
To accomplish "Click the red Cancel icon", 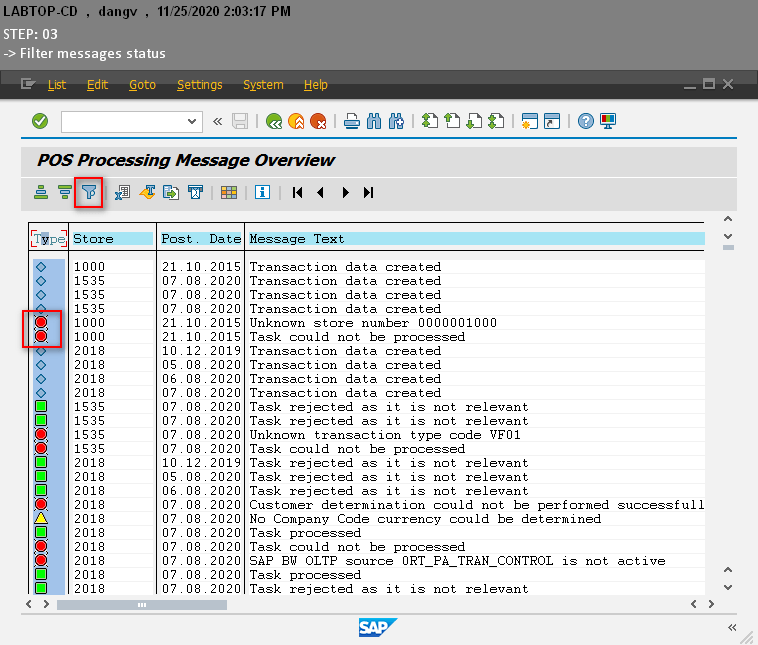I will 318,121.
